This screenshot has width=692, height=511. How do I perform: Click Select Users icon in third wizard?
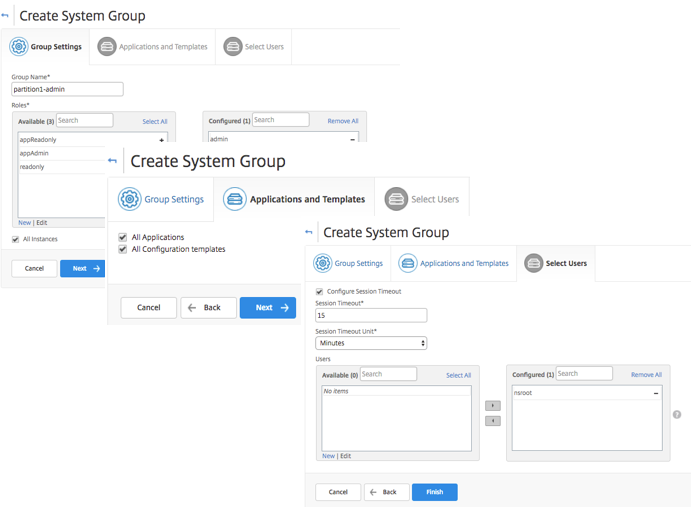click(x=534, y=263)
